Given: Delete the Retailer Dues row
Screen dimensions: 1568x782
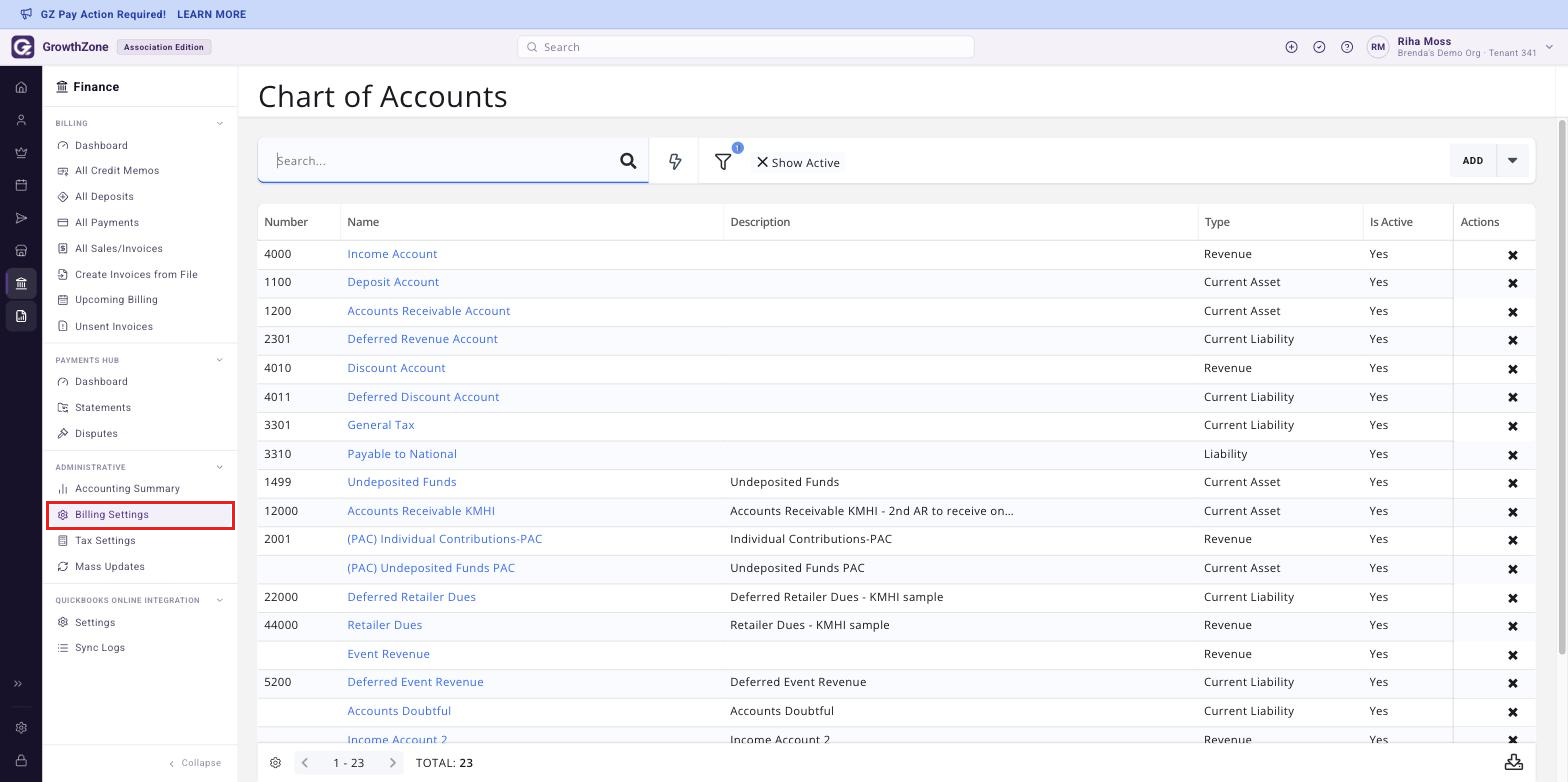Looking at the screenshot, I should click(1513, 626).
